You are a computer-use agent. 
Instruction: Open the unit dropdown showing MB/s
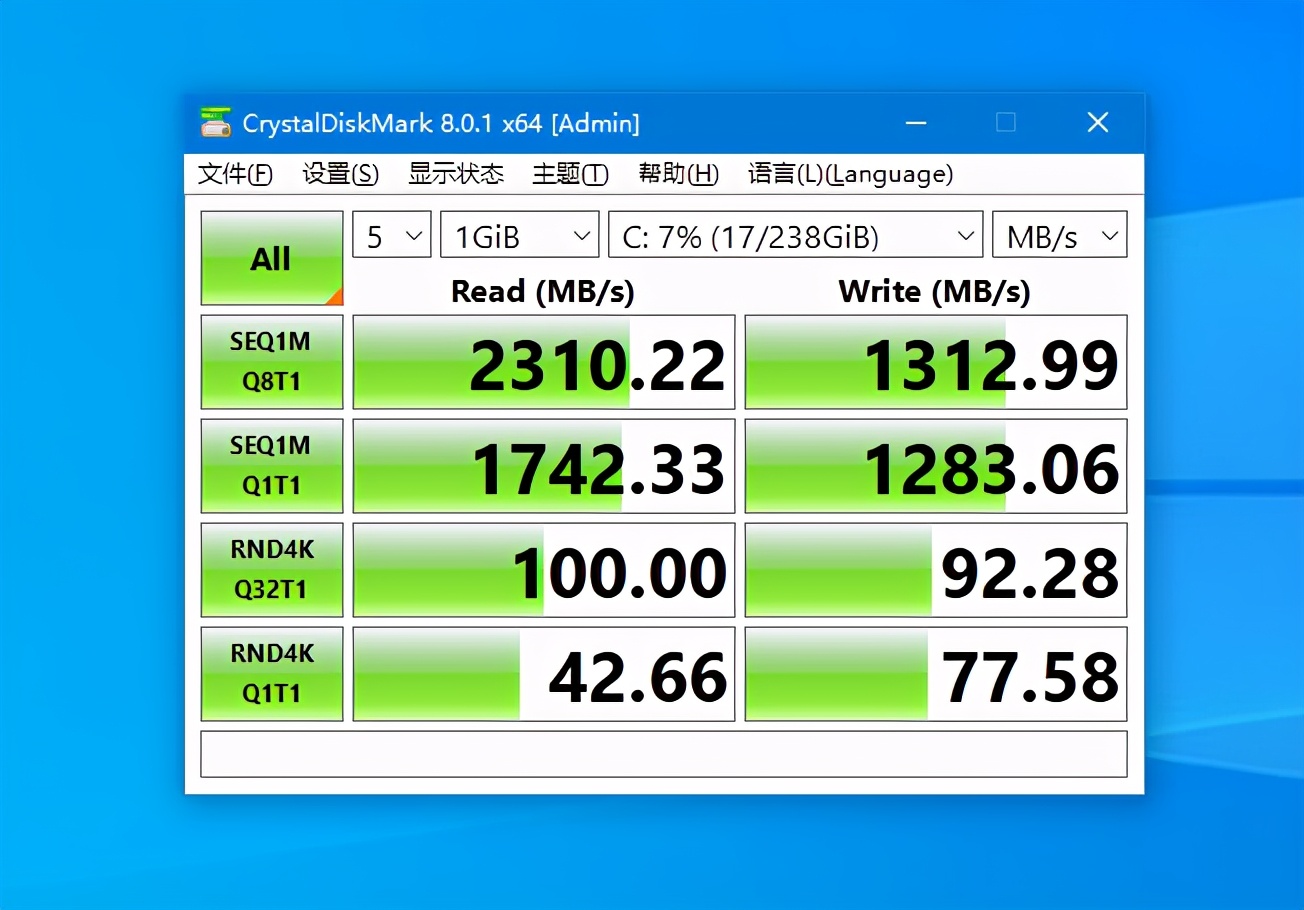[1060, 236]
